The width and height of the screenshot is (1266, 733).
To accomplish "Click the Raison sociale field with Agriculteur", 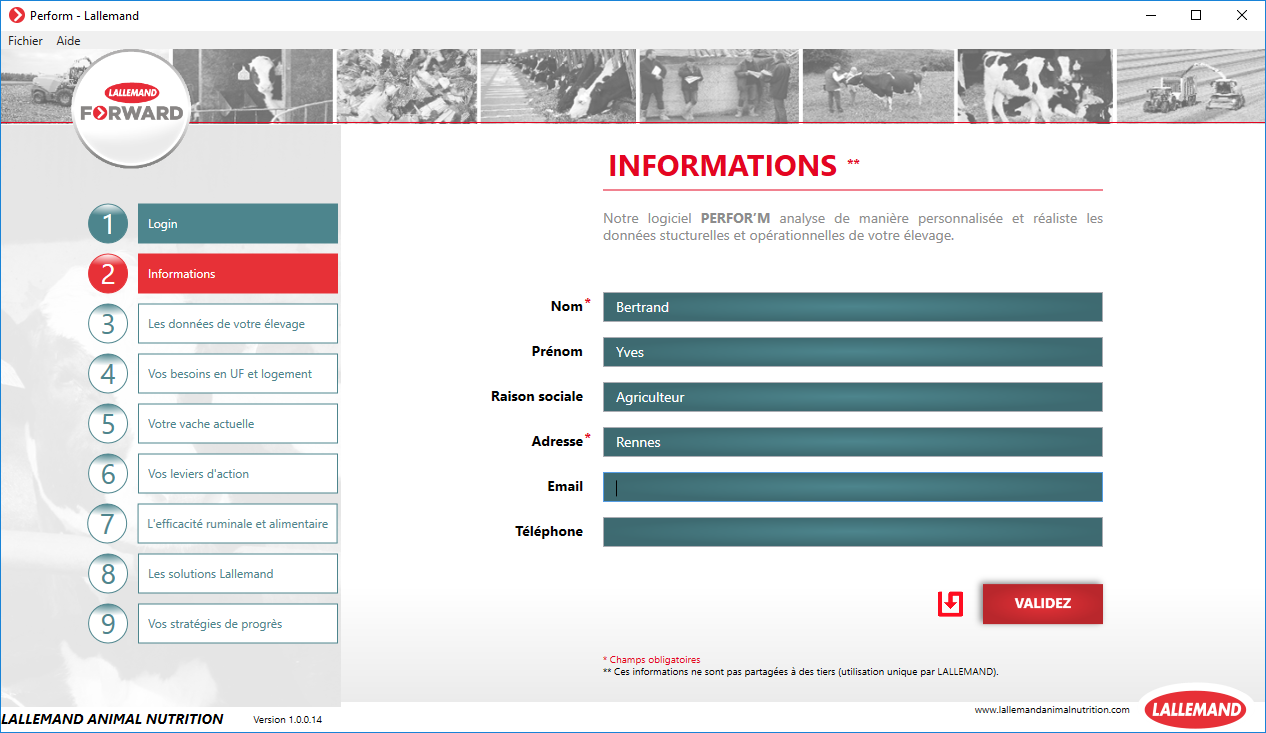I will (853, 397).
